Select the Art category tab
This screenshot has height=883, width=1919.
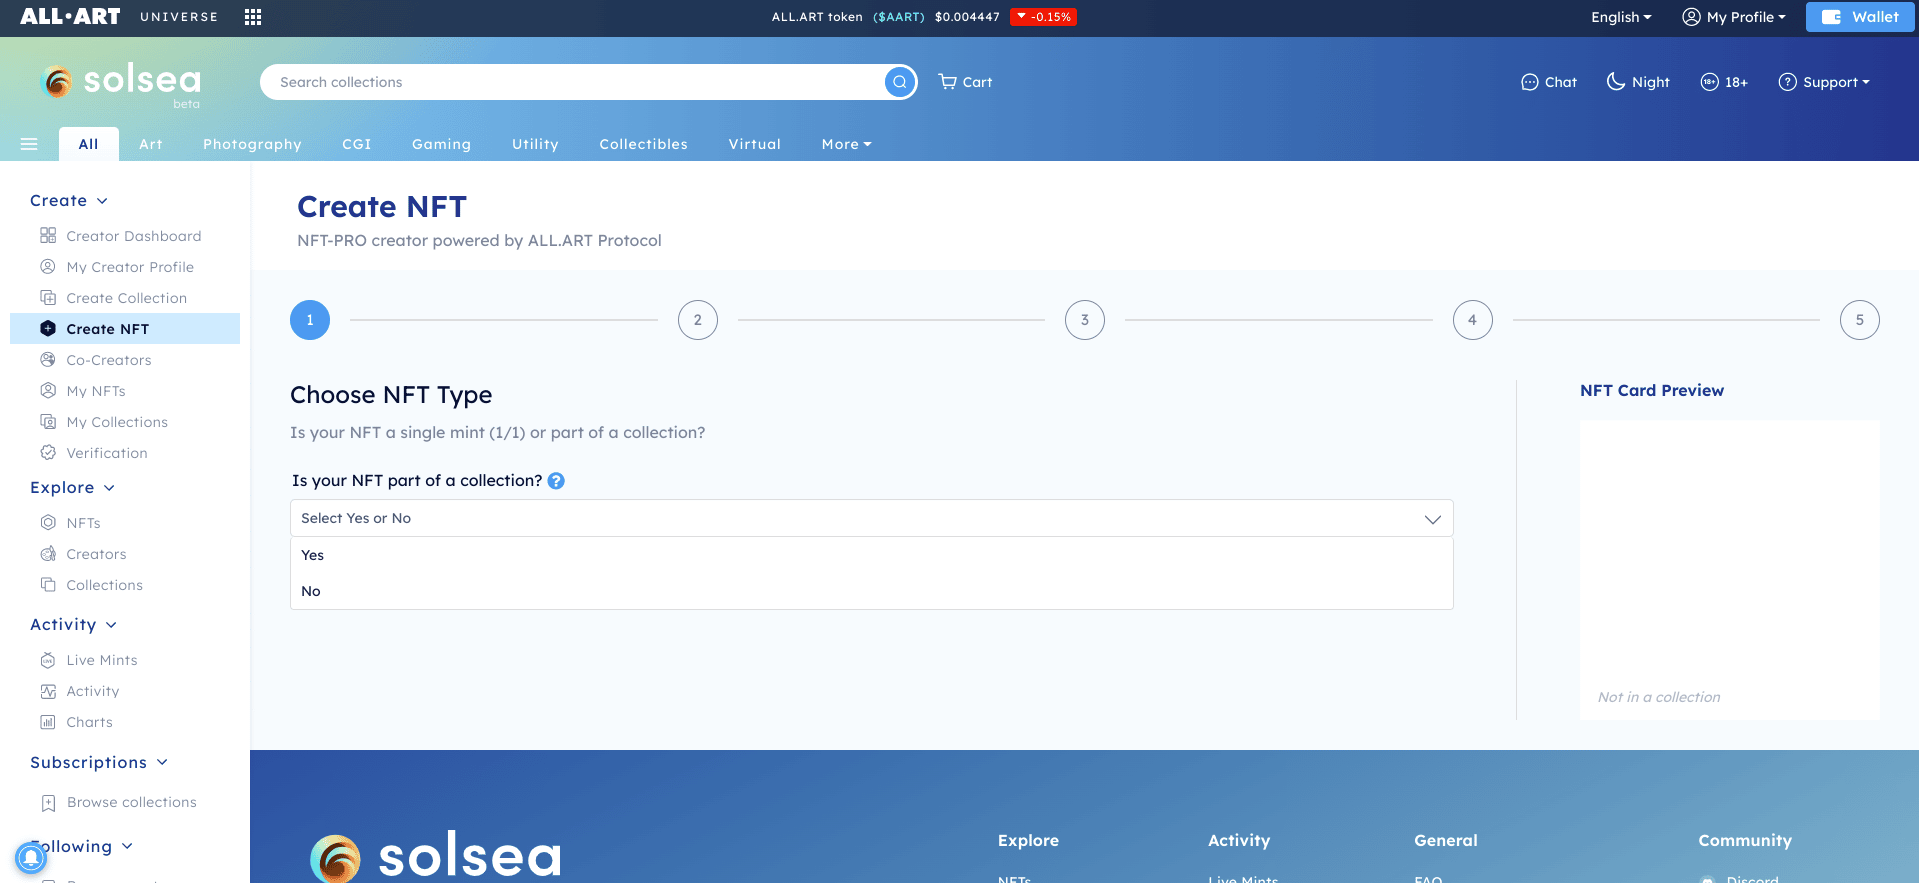[151, 144]
